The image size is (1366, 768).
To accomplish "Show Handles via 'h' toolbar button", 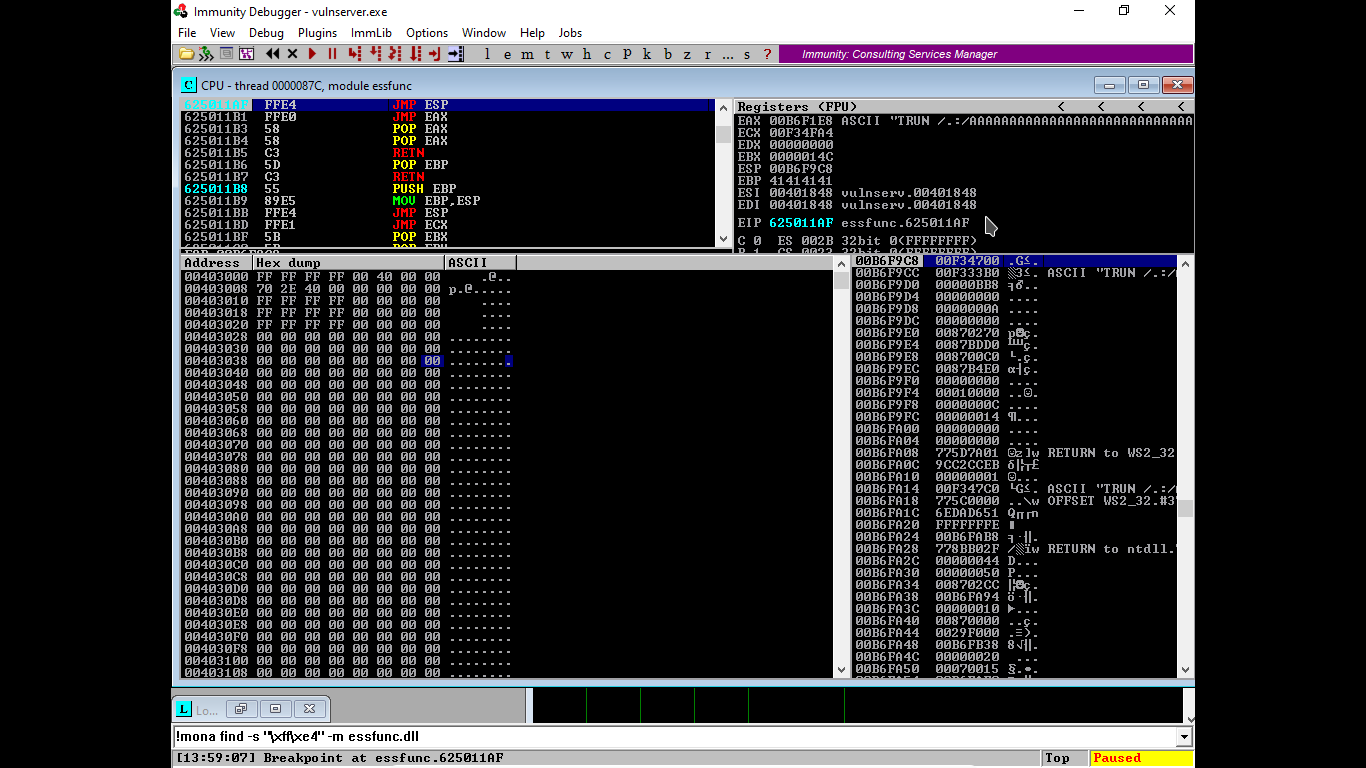I will pyautogui.click(x=587, y=54).
